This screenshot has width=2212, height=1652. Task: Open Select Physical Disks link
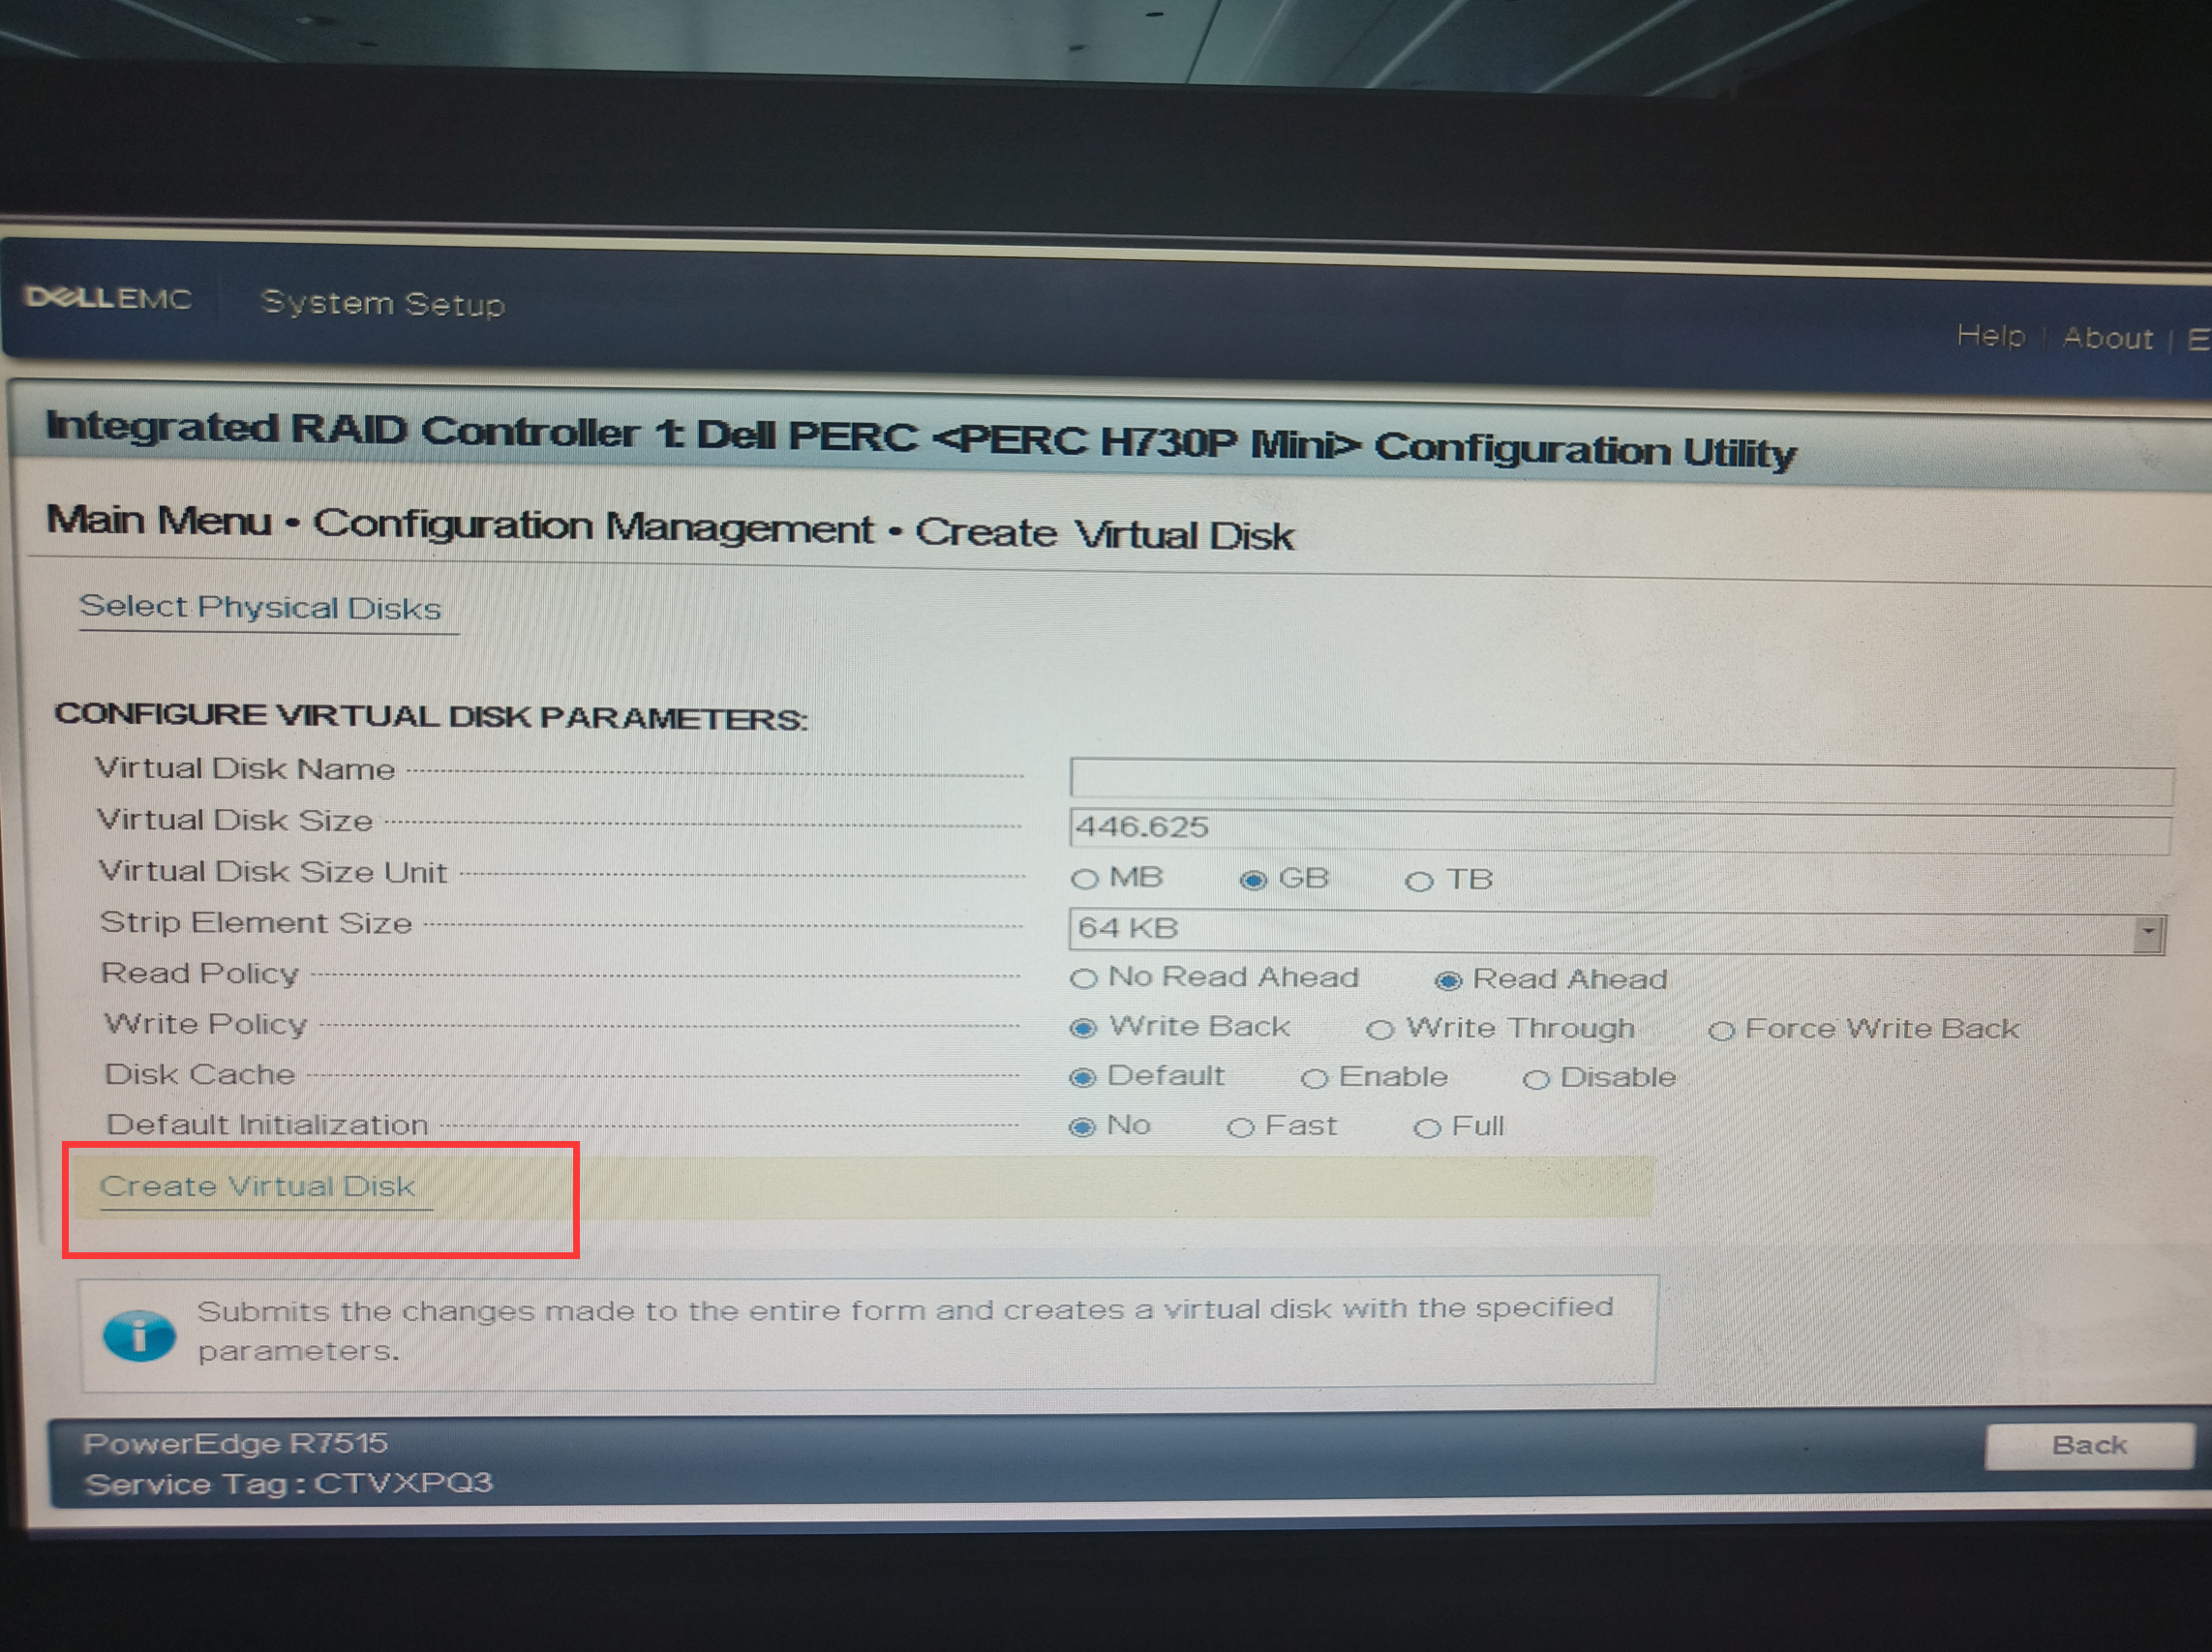260,607
